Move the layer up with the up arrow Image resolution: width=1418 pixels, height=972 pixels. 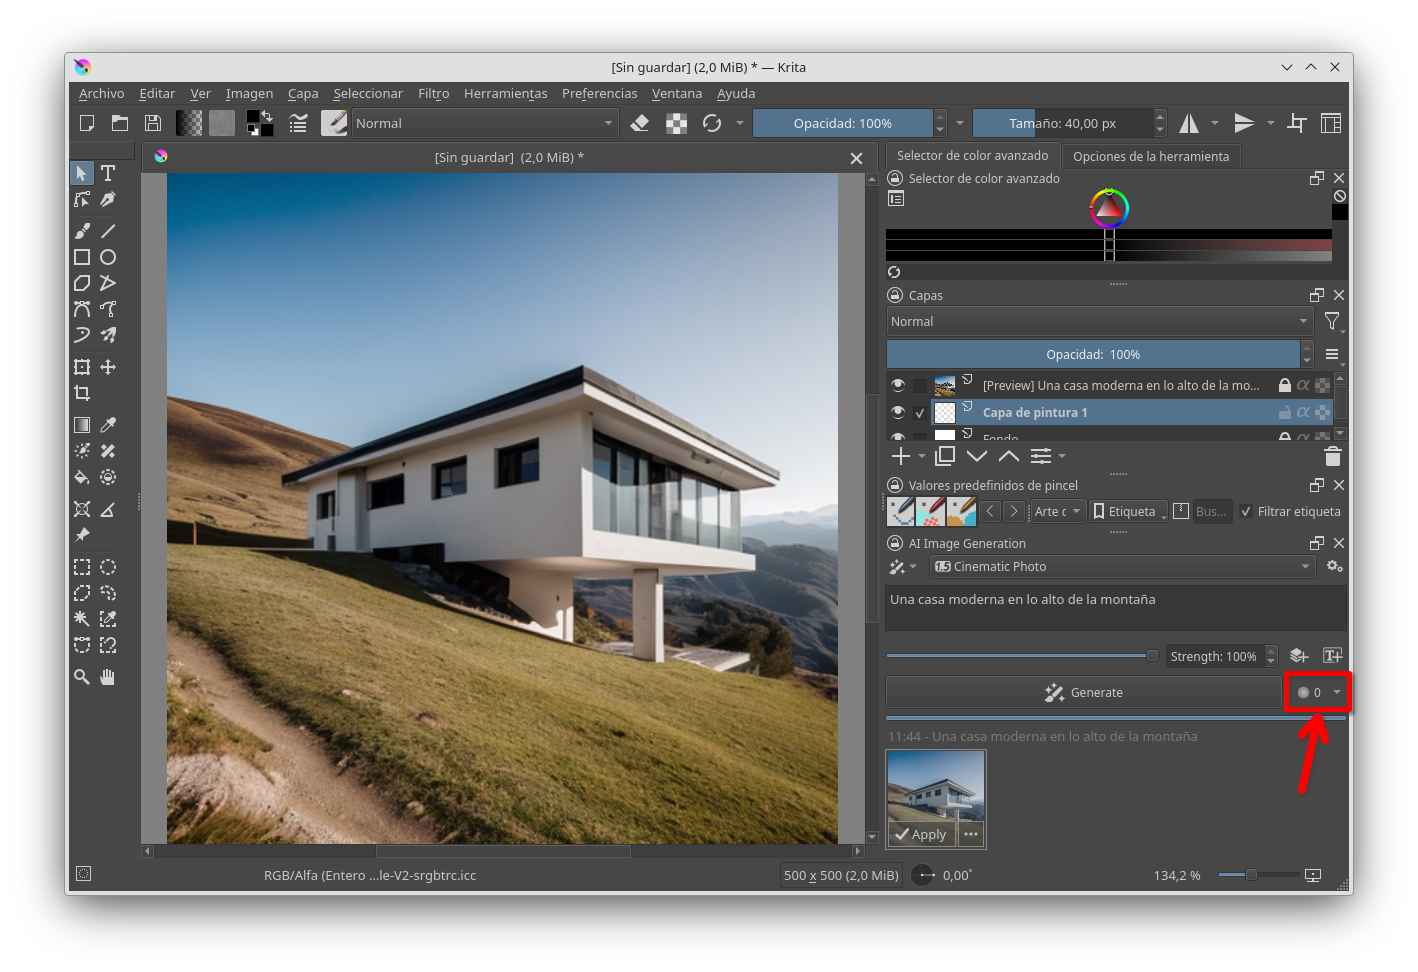pyautogui.click(x=1009, y=457)
